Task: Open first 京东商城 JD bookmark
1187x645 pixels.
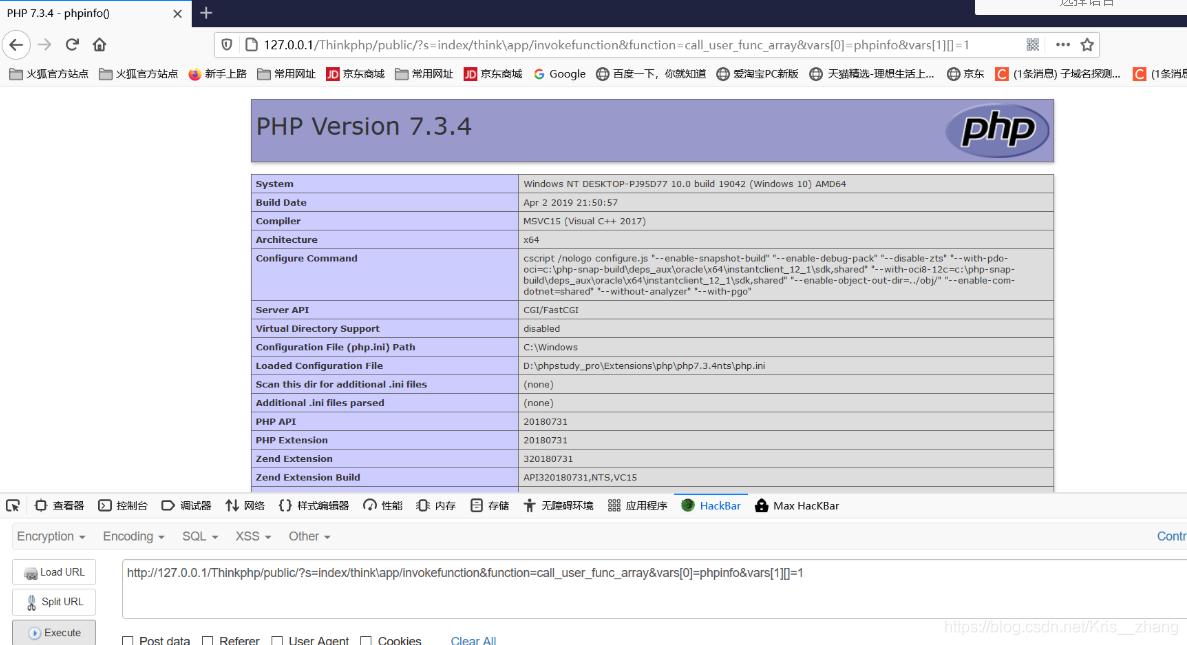Action: [355, 73]
